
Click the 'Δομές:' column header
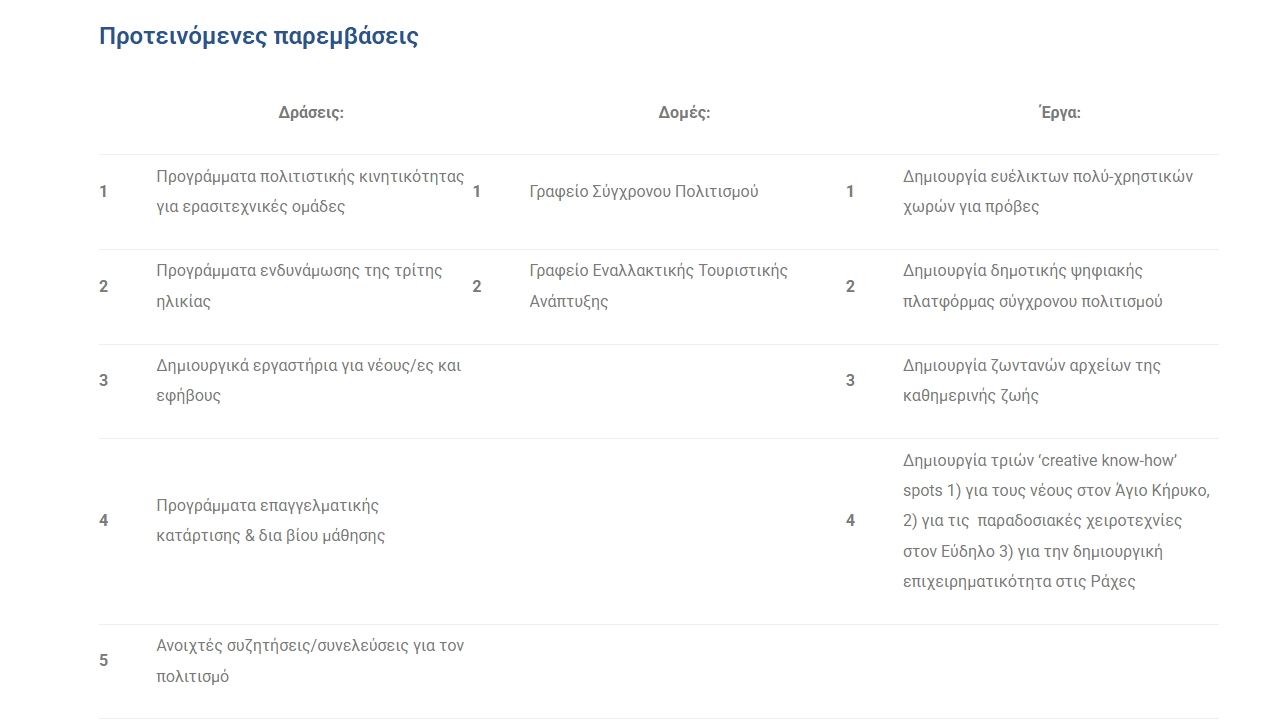coord(684,113)
